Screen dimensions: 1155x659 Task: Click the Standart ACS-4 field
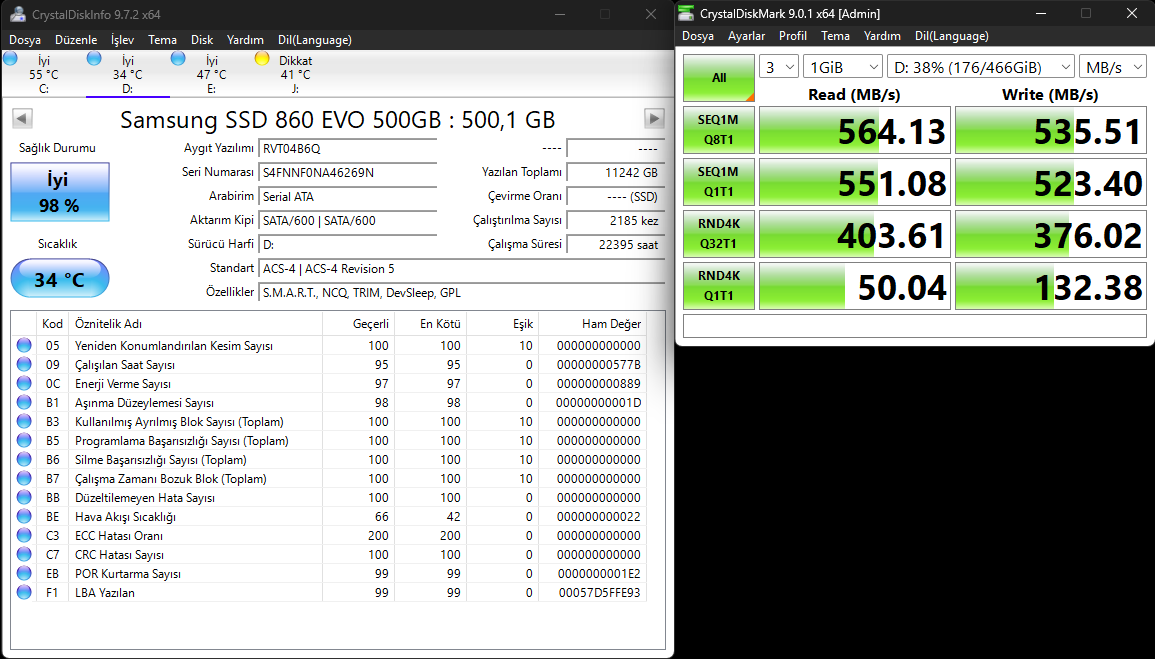pos(462,269)
